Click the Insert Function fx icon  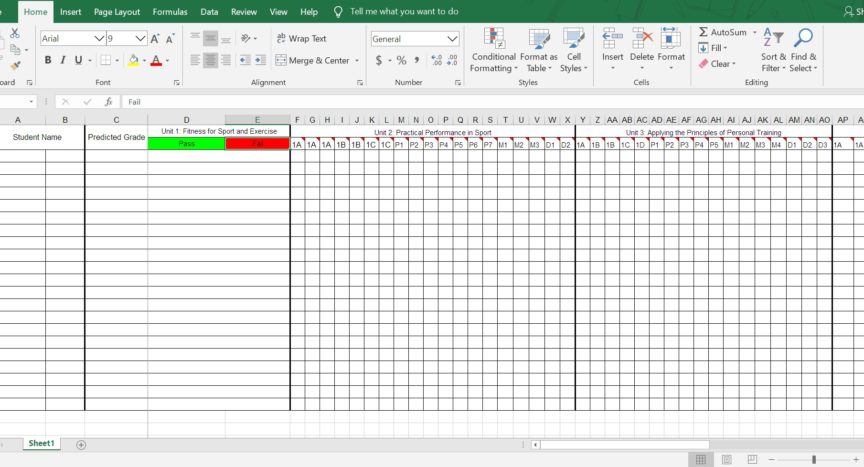pyautogui.click(x=108, y=102)
